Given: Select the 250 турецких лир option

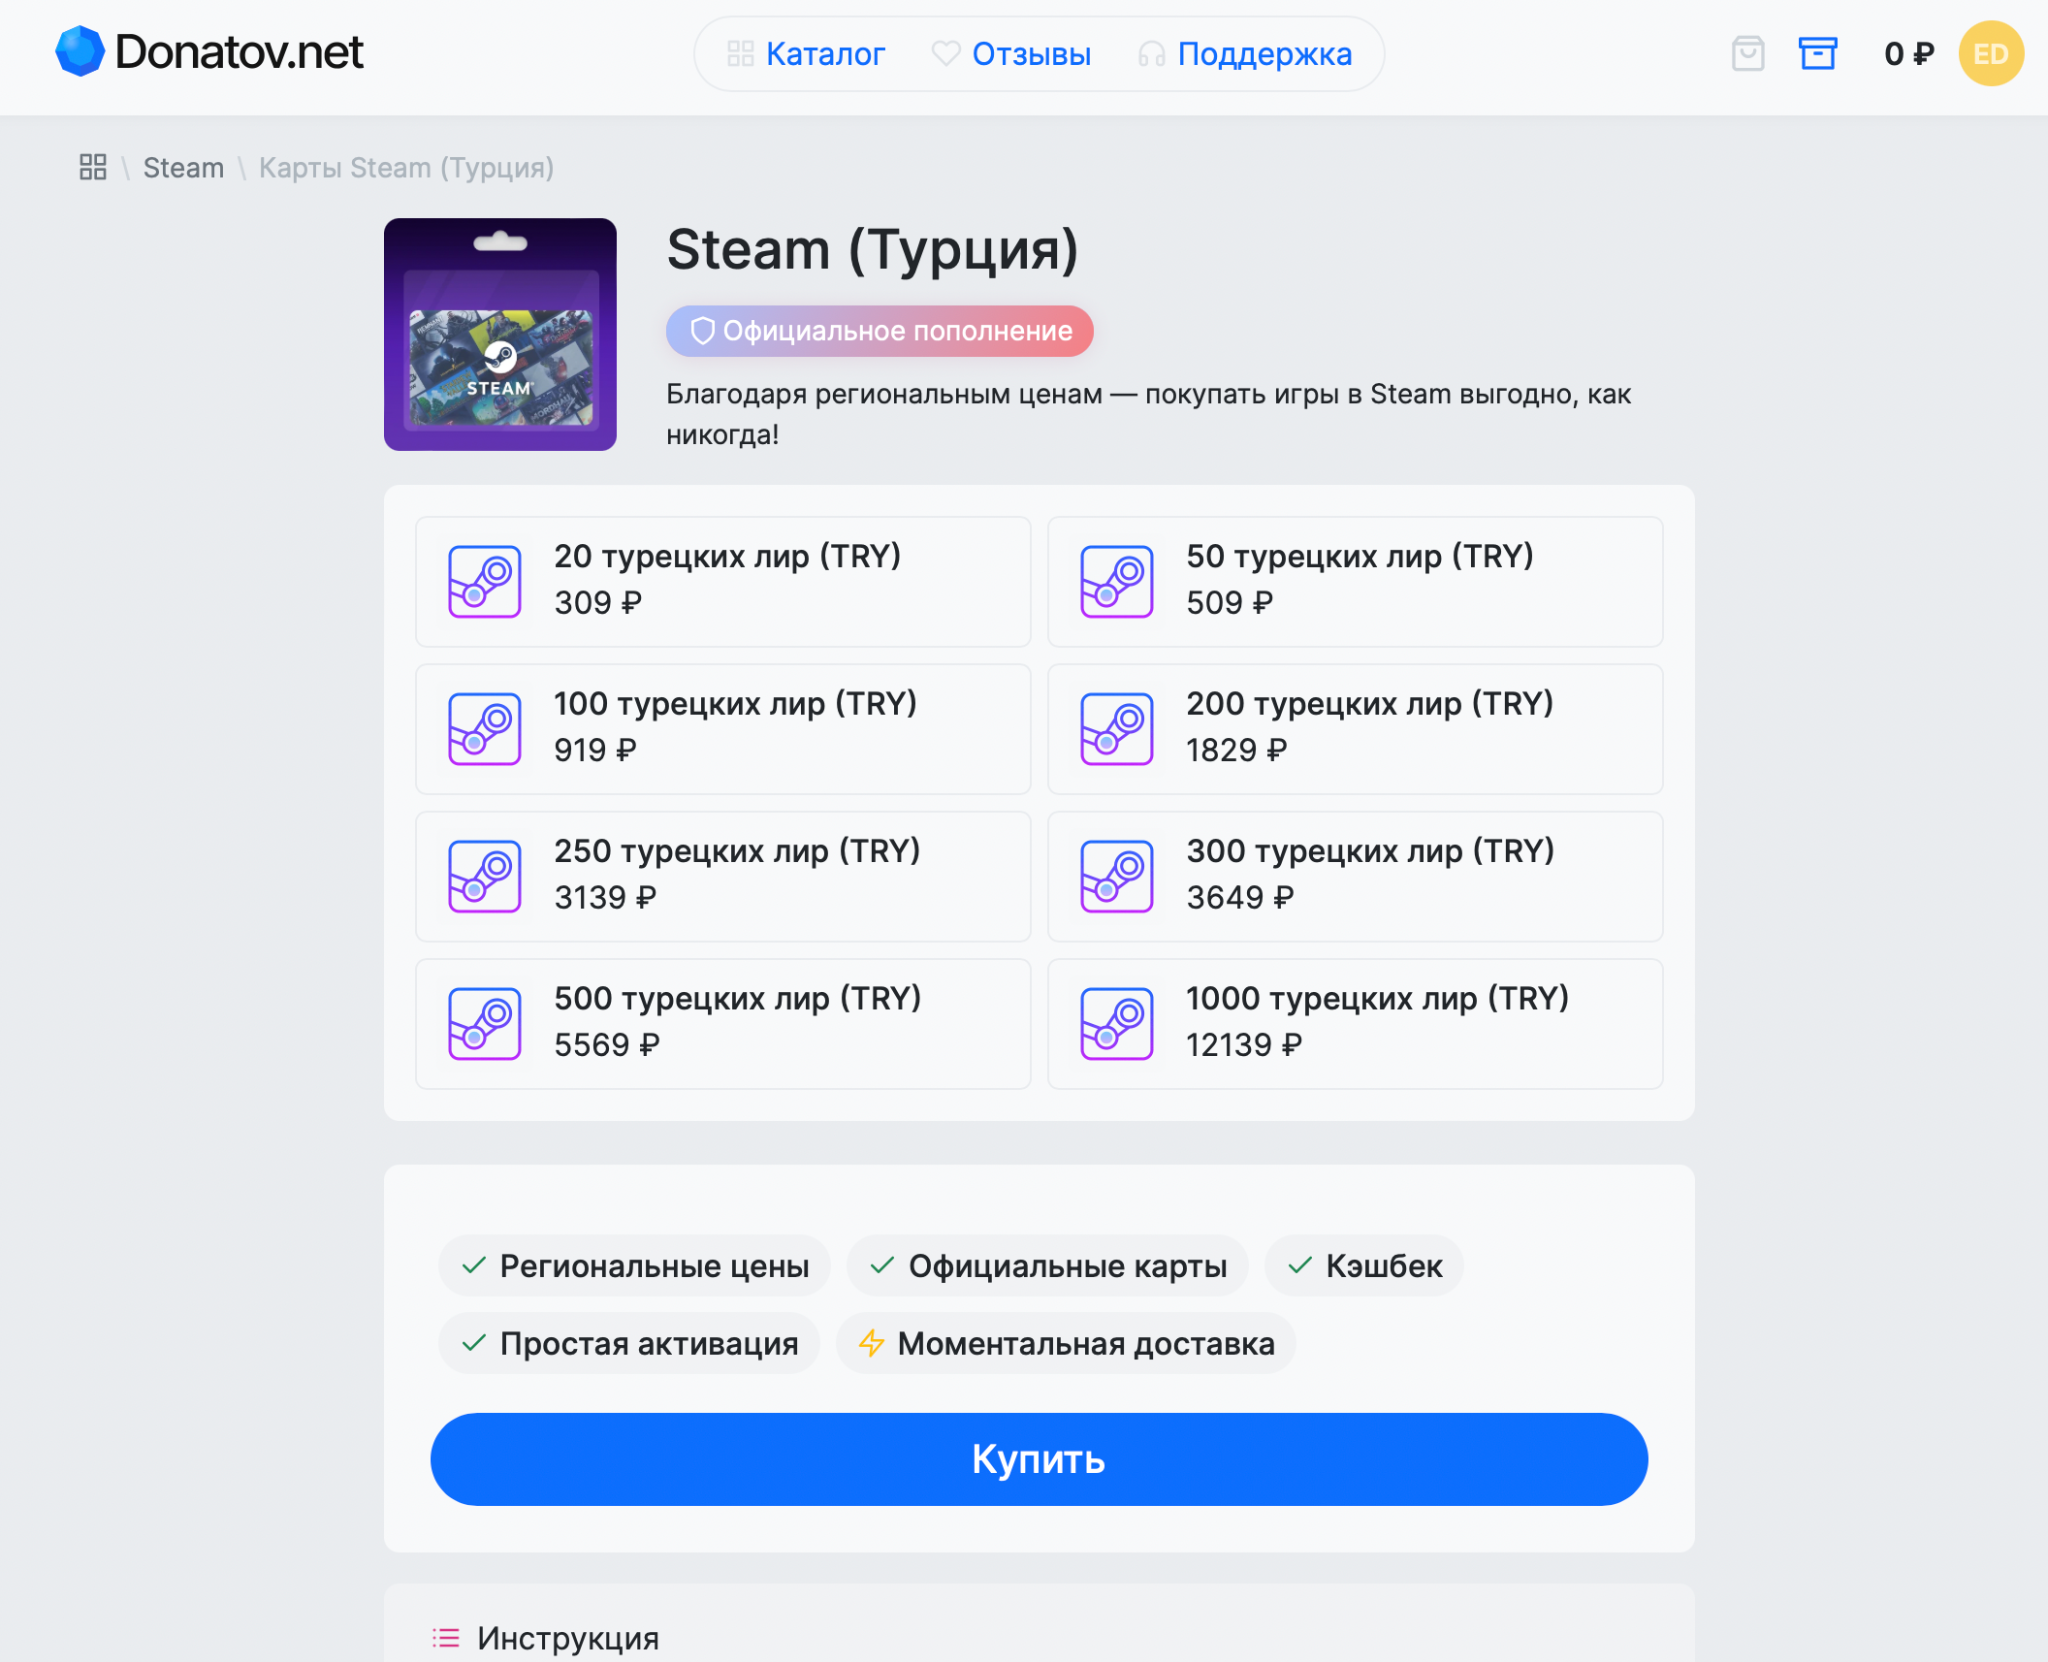Looking at the screenshot, I should [x=722, y=876].
